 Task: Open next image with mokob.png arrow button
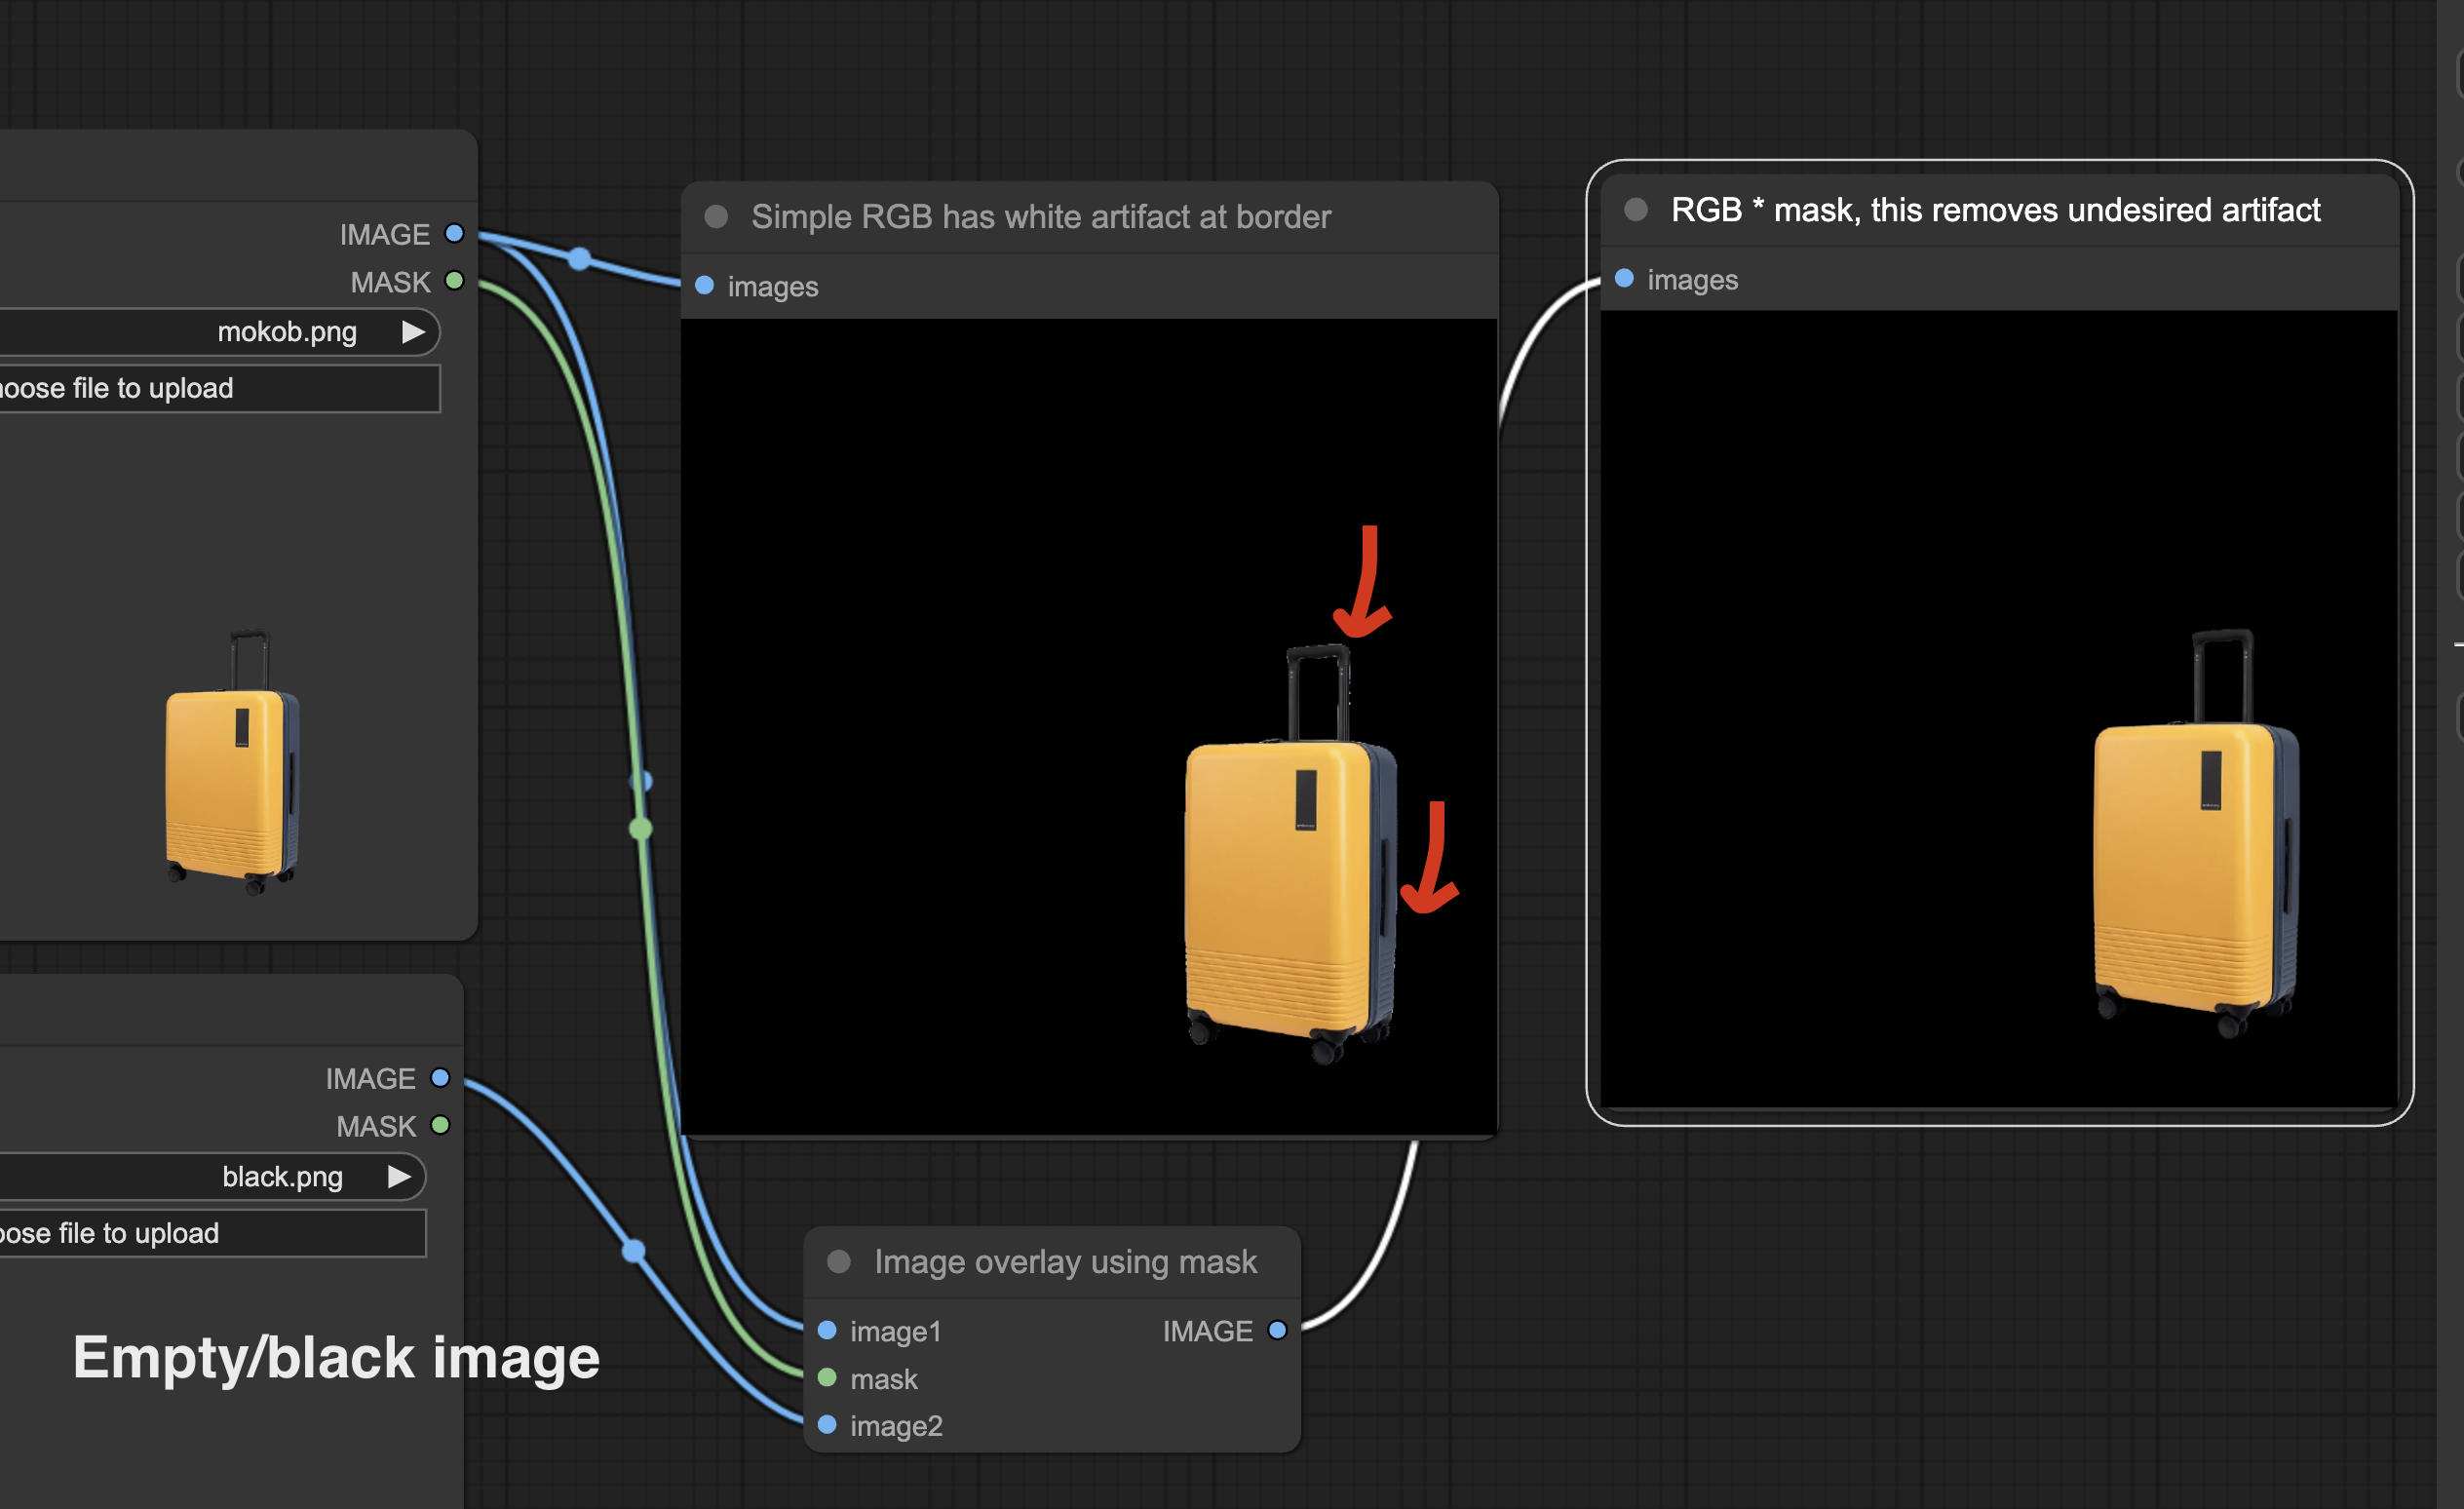pyautogui.click(x=415, y=332)
